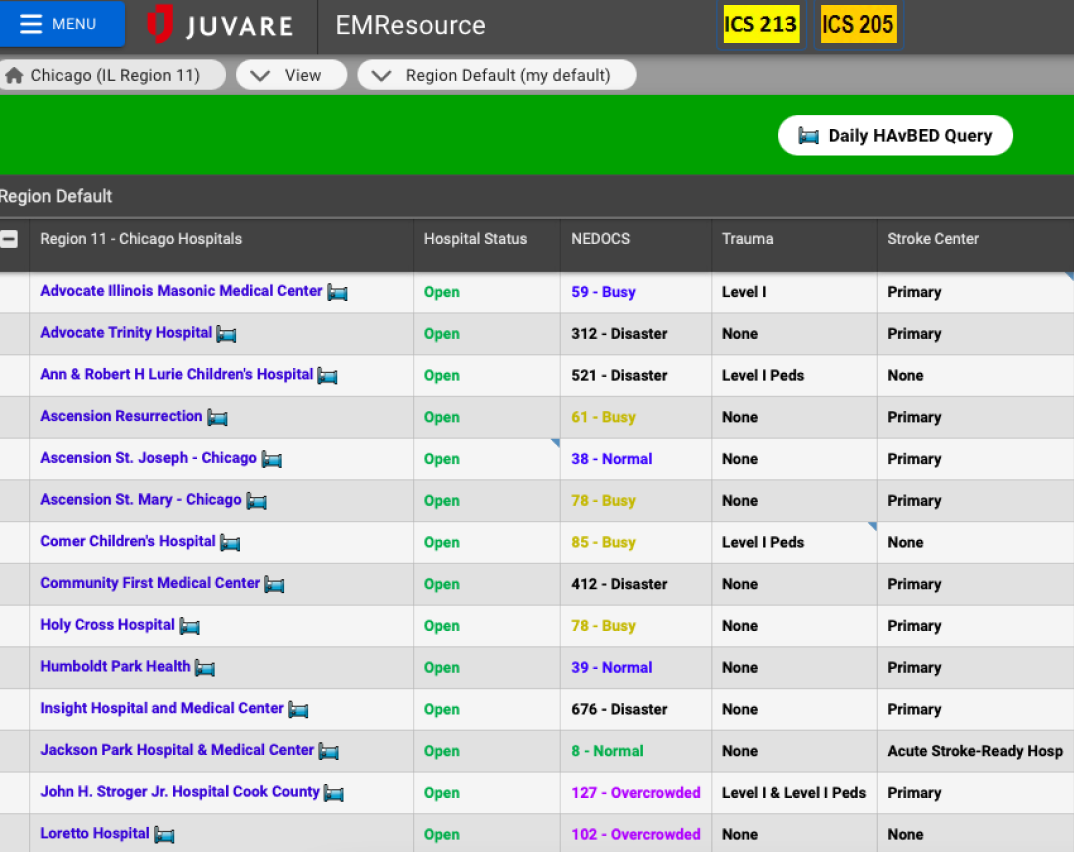The image size is (1074, 852).
Task: Click the Stroke Center column header
Action: tap(933, 239)
